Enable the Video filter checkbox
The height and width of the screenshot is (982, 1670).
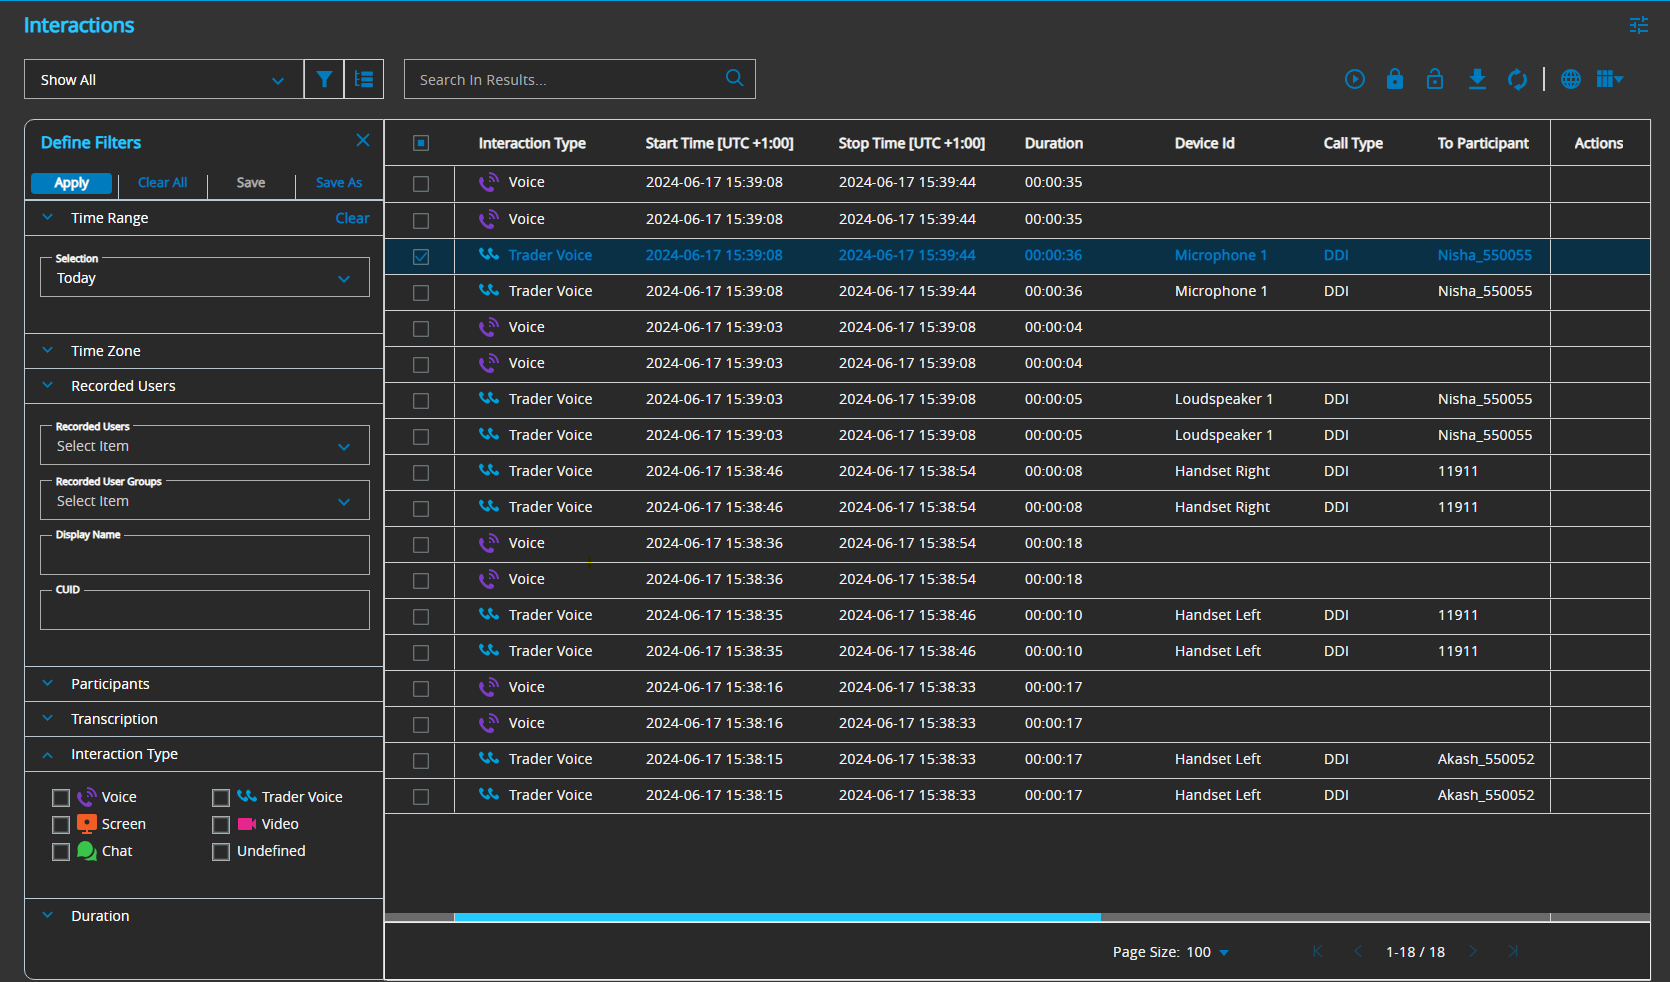[221, 824]
